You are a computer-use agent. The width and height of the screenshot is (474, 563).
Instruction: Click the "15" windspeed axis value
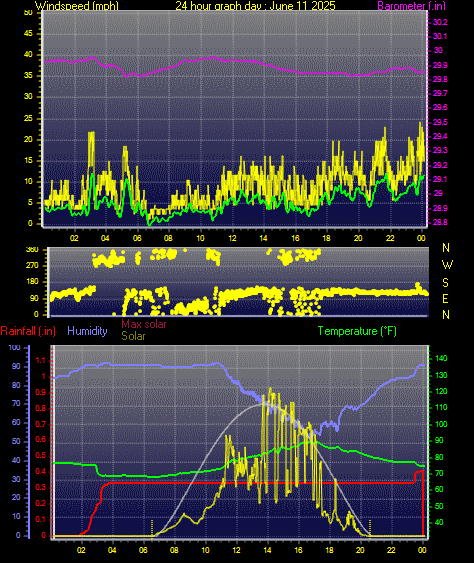click(x=28, y=160)
